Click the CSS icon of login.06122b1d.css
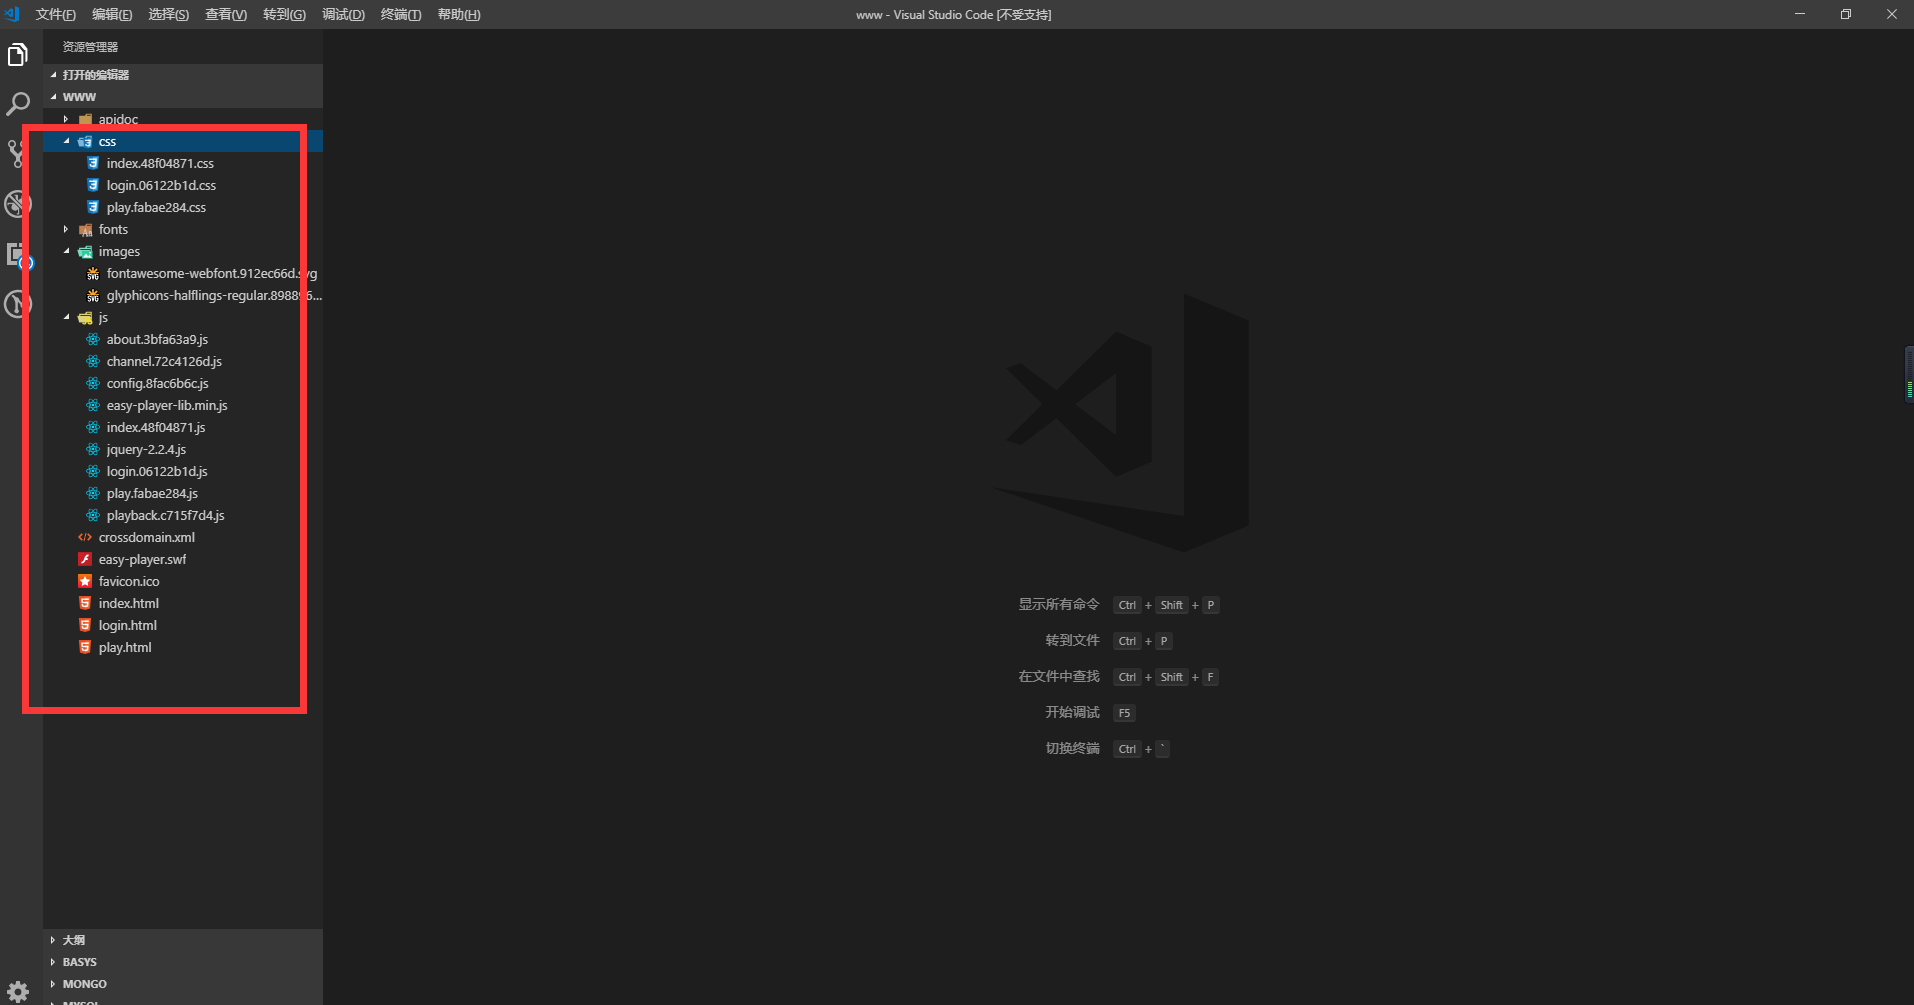Image resolution: width=1914 pixels, height=1005 pixels. click(x=93, y=185)
